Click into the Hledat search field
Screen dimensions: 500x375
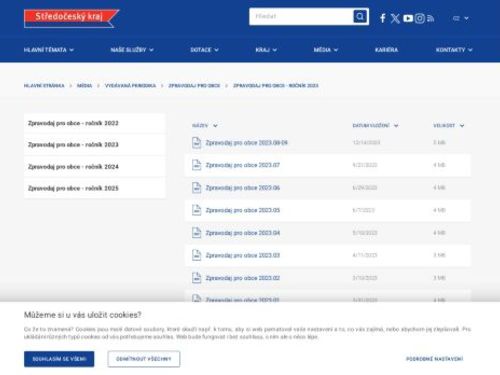pos(301,16)
